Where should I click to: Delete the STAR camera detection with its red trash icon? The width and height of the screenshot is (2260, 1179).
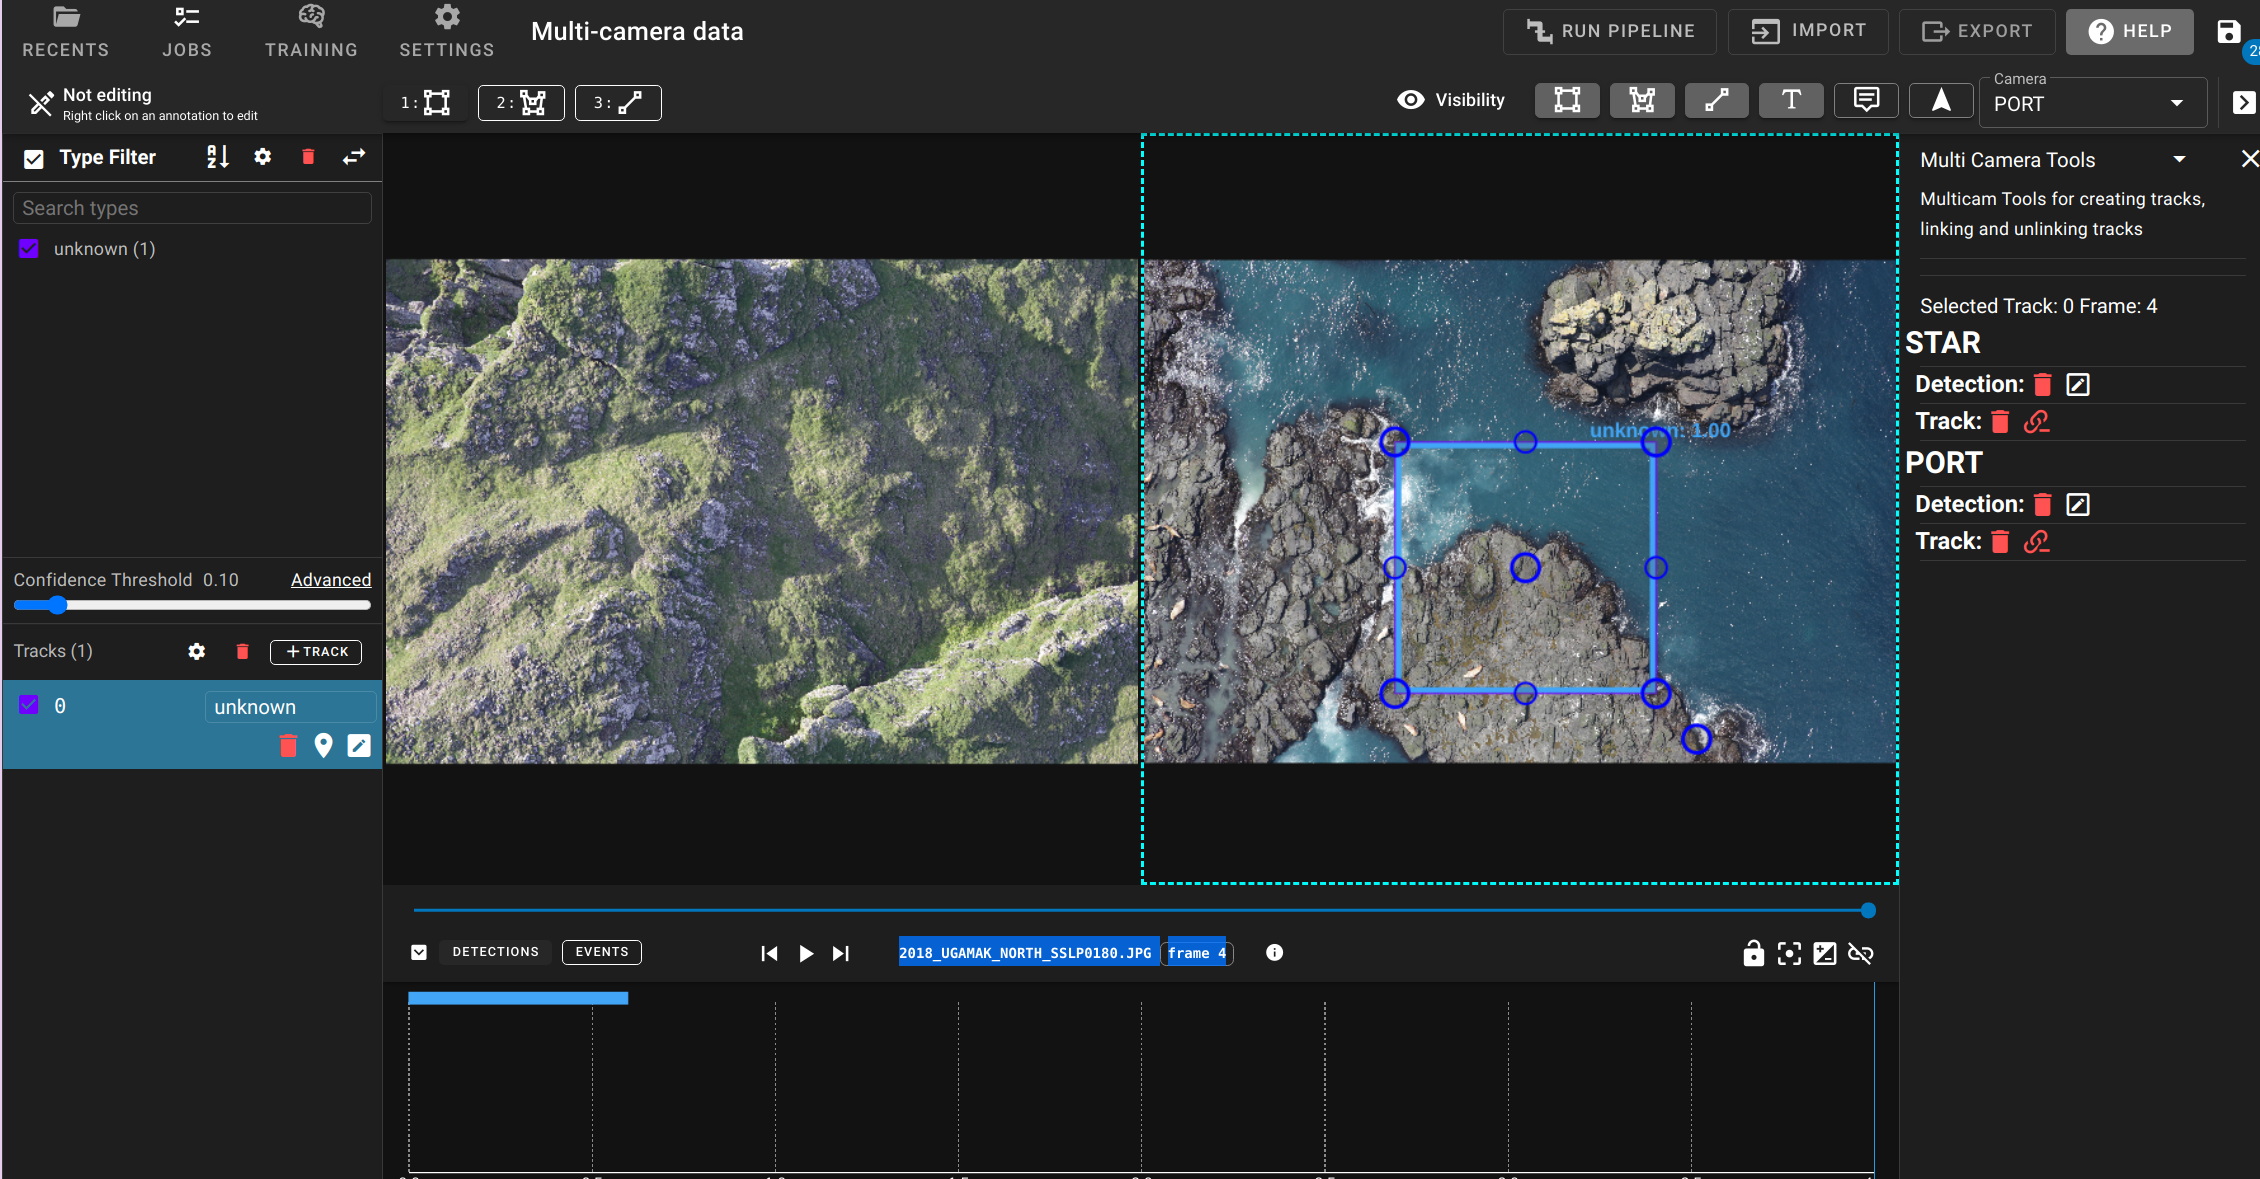tap(2043, 385)
